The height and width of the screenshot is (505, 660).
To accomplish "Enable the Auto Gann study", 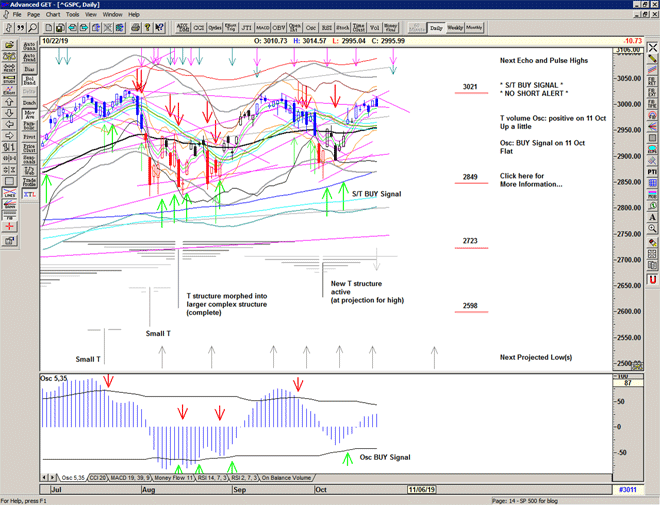I will (x=29, y=46).
